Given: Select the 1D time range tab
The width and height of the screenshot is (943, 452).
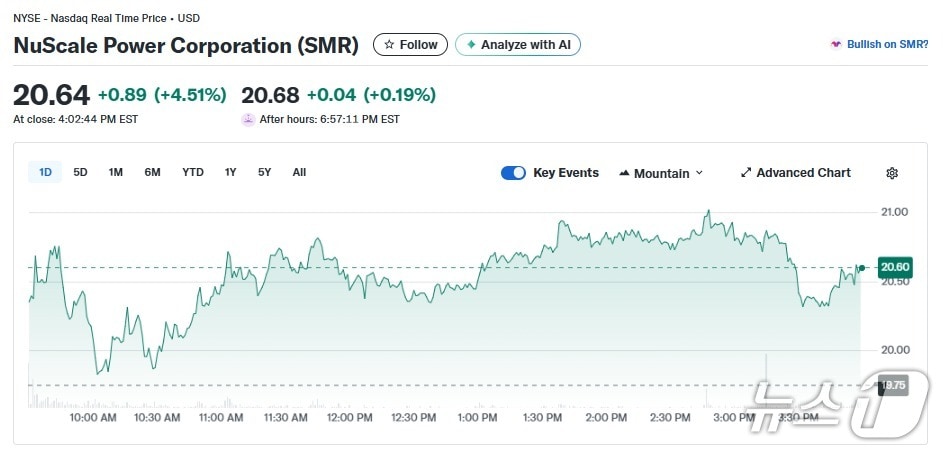Looking at the screenshot, I should click(x=45, y=172).
